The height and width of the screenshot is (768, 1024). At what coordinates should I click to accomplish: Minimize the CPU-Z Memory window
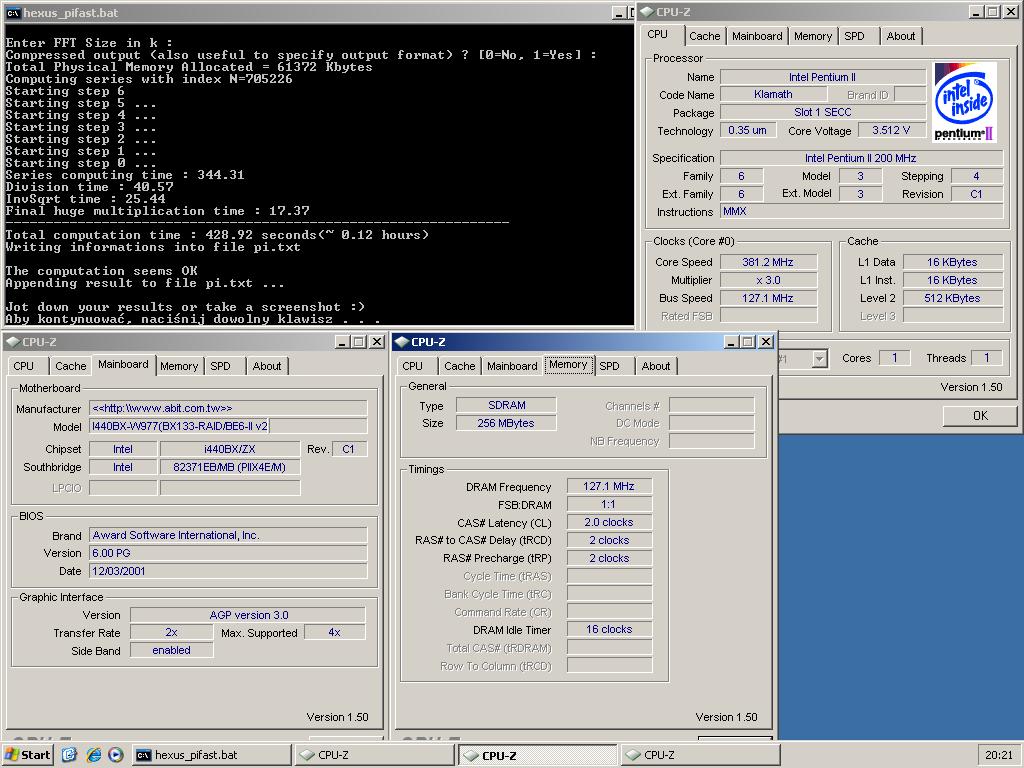[x=731, y=342]
